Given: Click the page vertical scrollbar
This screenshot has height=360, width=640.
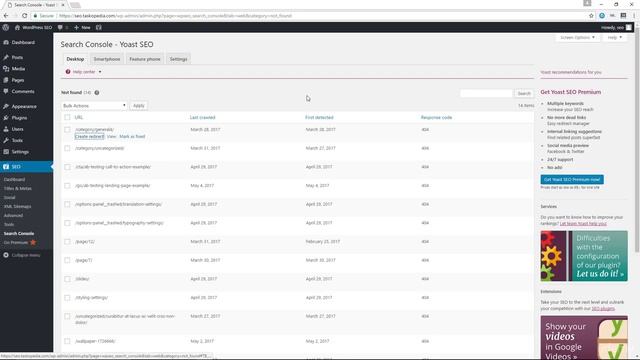Looking at the screenshot, I should coord(637,143).
